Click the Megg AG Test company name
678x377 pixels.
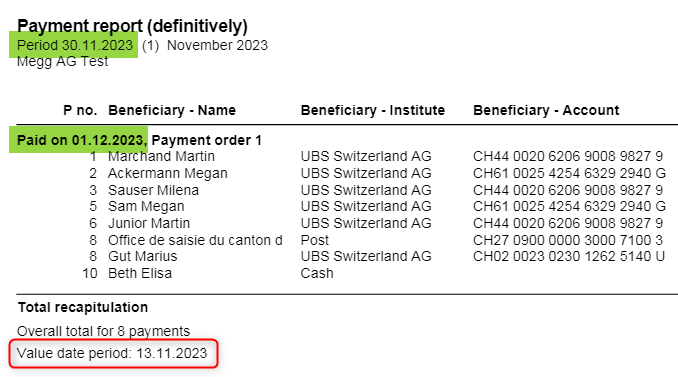[x=63, y=61]
